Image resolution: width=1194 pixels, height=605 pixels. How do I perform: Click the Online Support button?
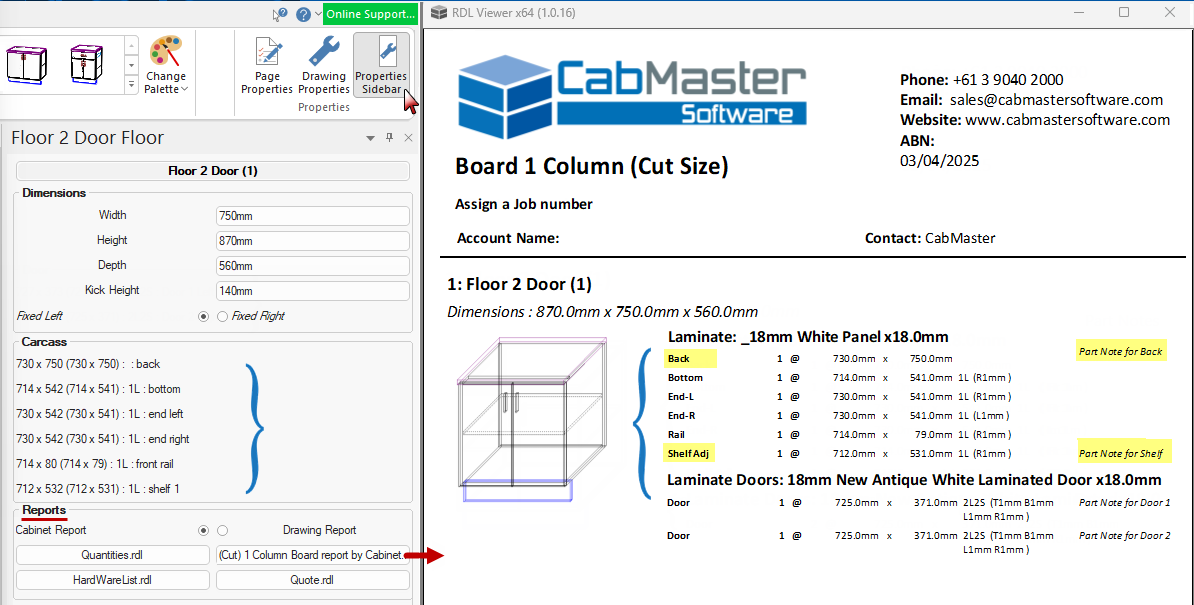tap(370, 14)
